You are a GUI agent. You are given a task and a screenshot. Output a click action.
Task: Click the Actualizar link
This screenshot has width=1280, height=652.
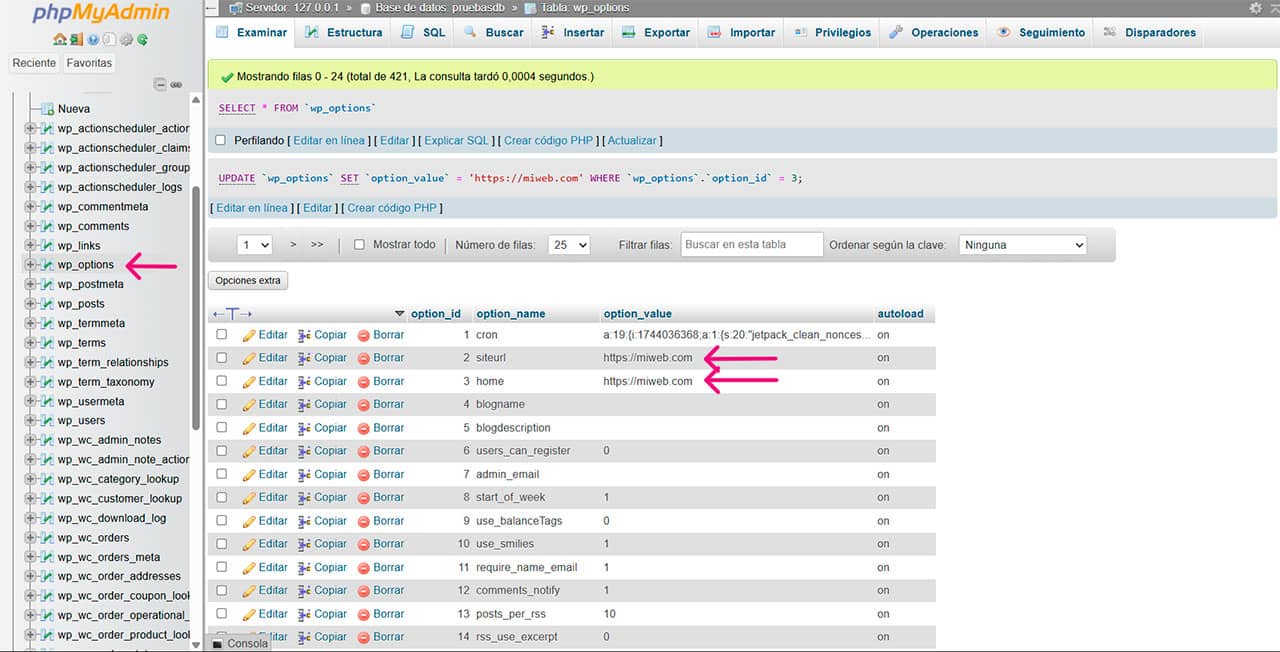pyautogui.click(x=632, y=141)
